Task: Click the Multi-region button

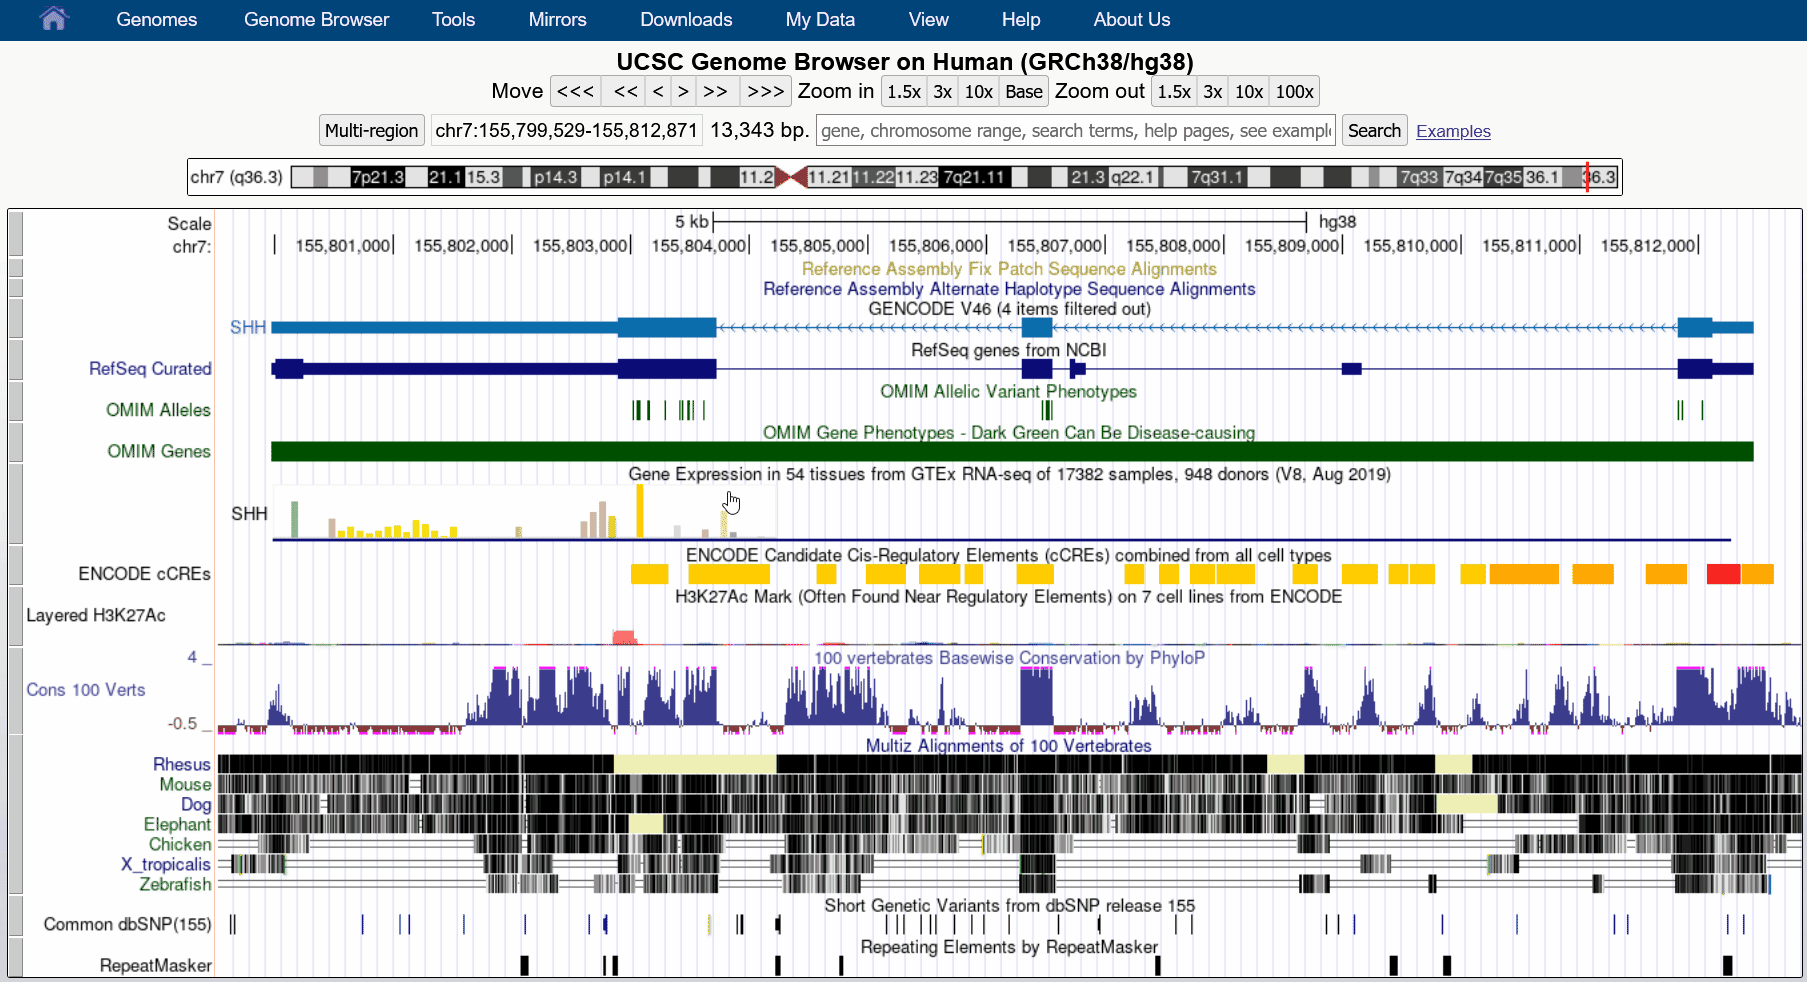Action: 371,129
